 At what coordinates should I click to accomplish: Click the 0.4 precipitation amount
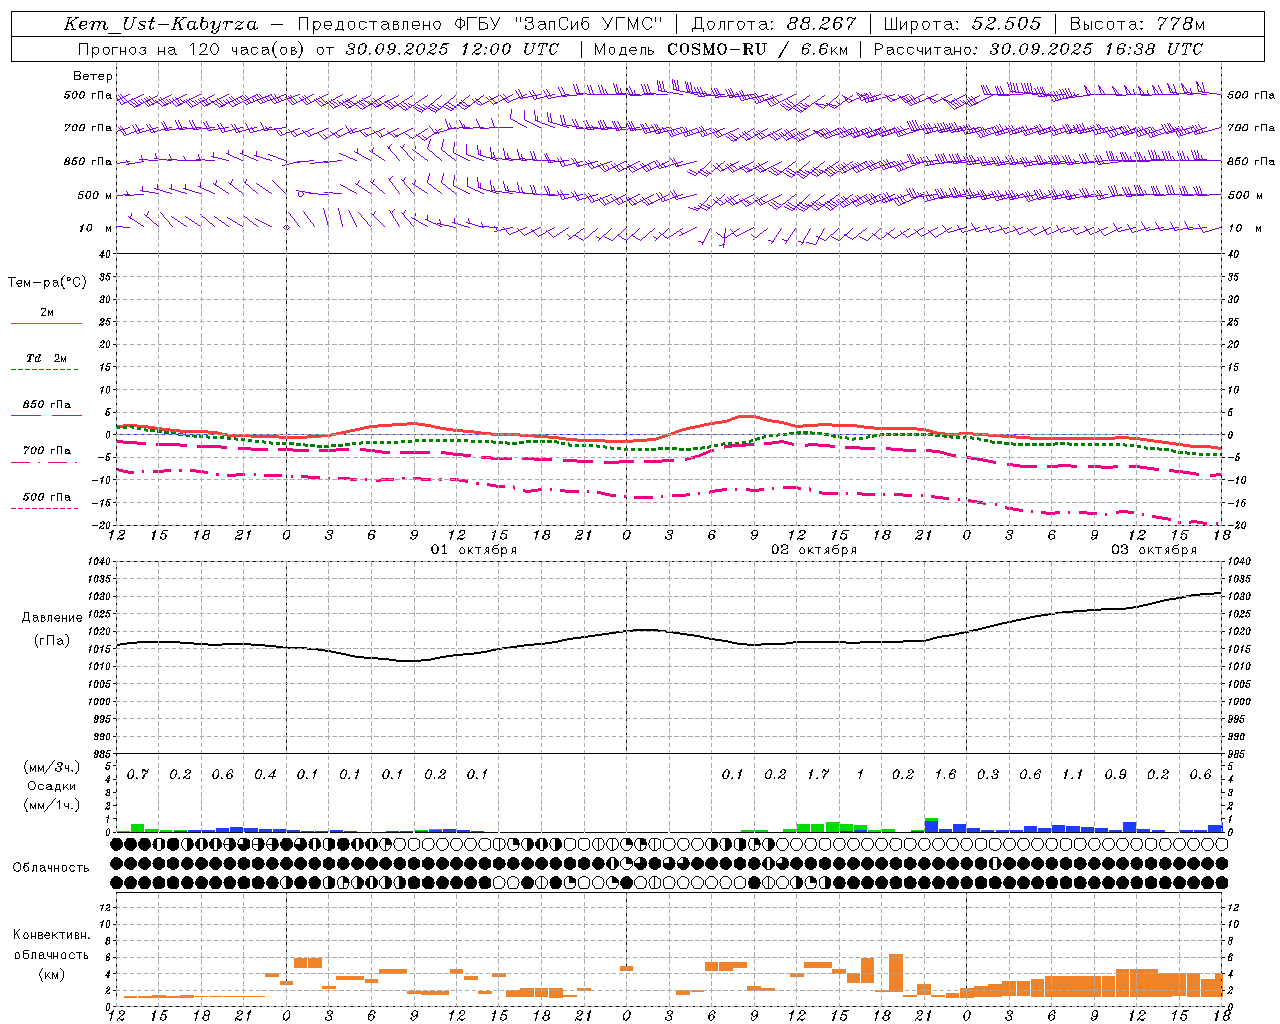click(x=265, y=775)
